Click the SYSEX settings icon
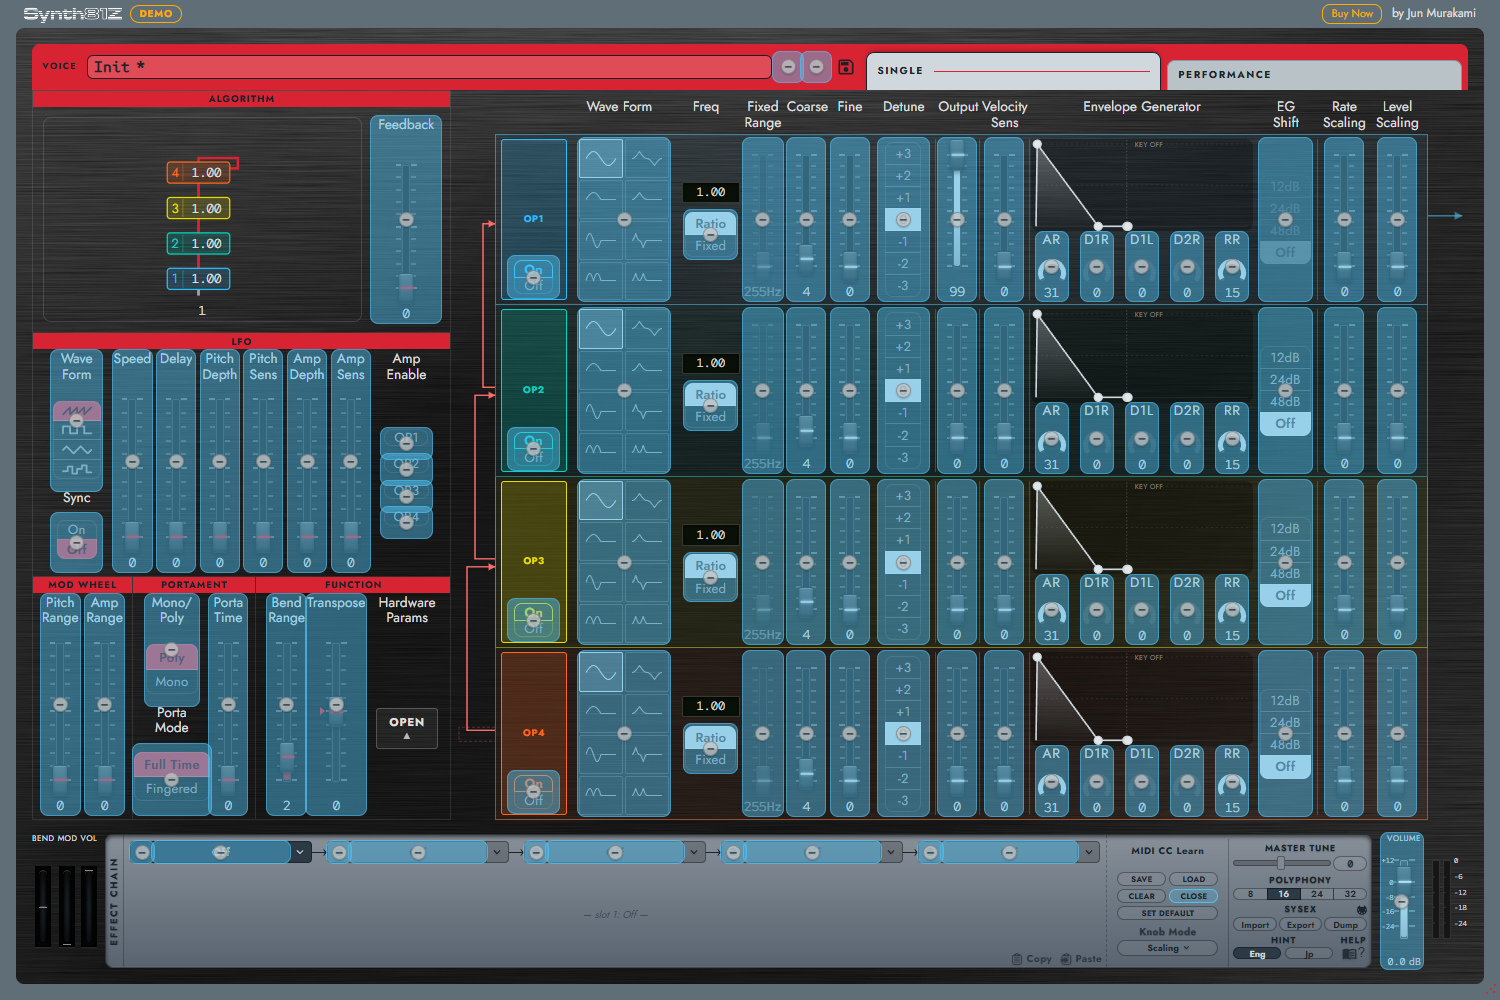Viewport: 1500px width, 1000px height. click(x=1361, y=910)
